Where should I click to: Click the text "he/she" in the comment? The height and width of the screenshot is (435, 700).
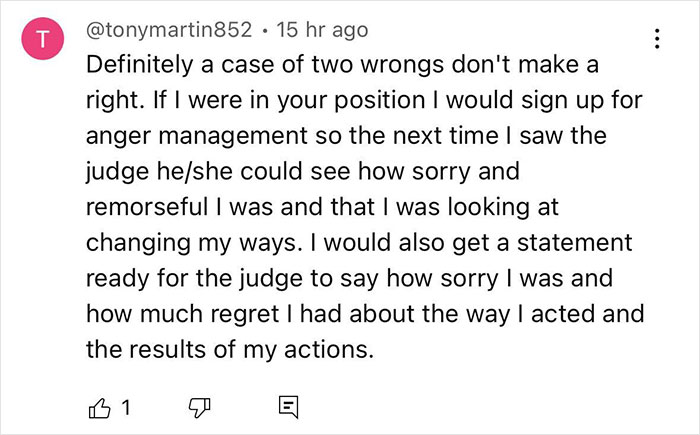coord(180,170)
